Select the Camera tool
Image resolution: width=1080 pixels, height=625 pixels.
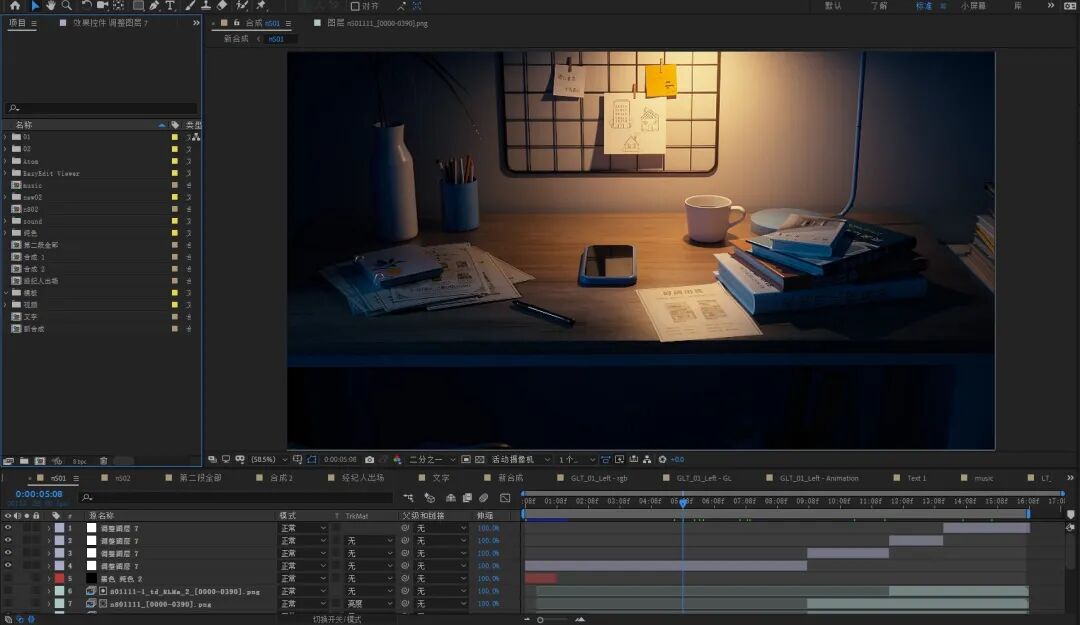(103, 5)
